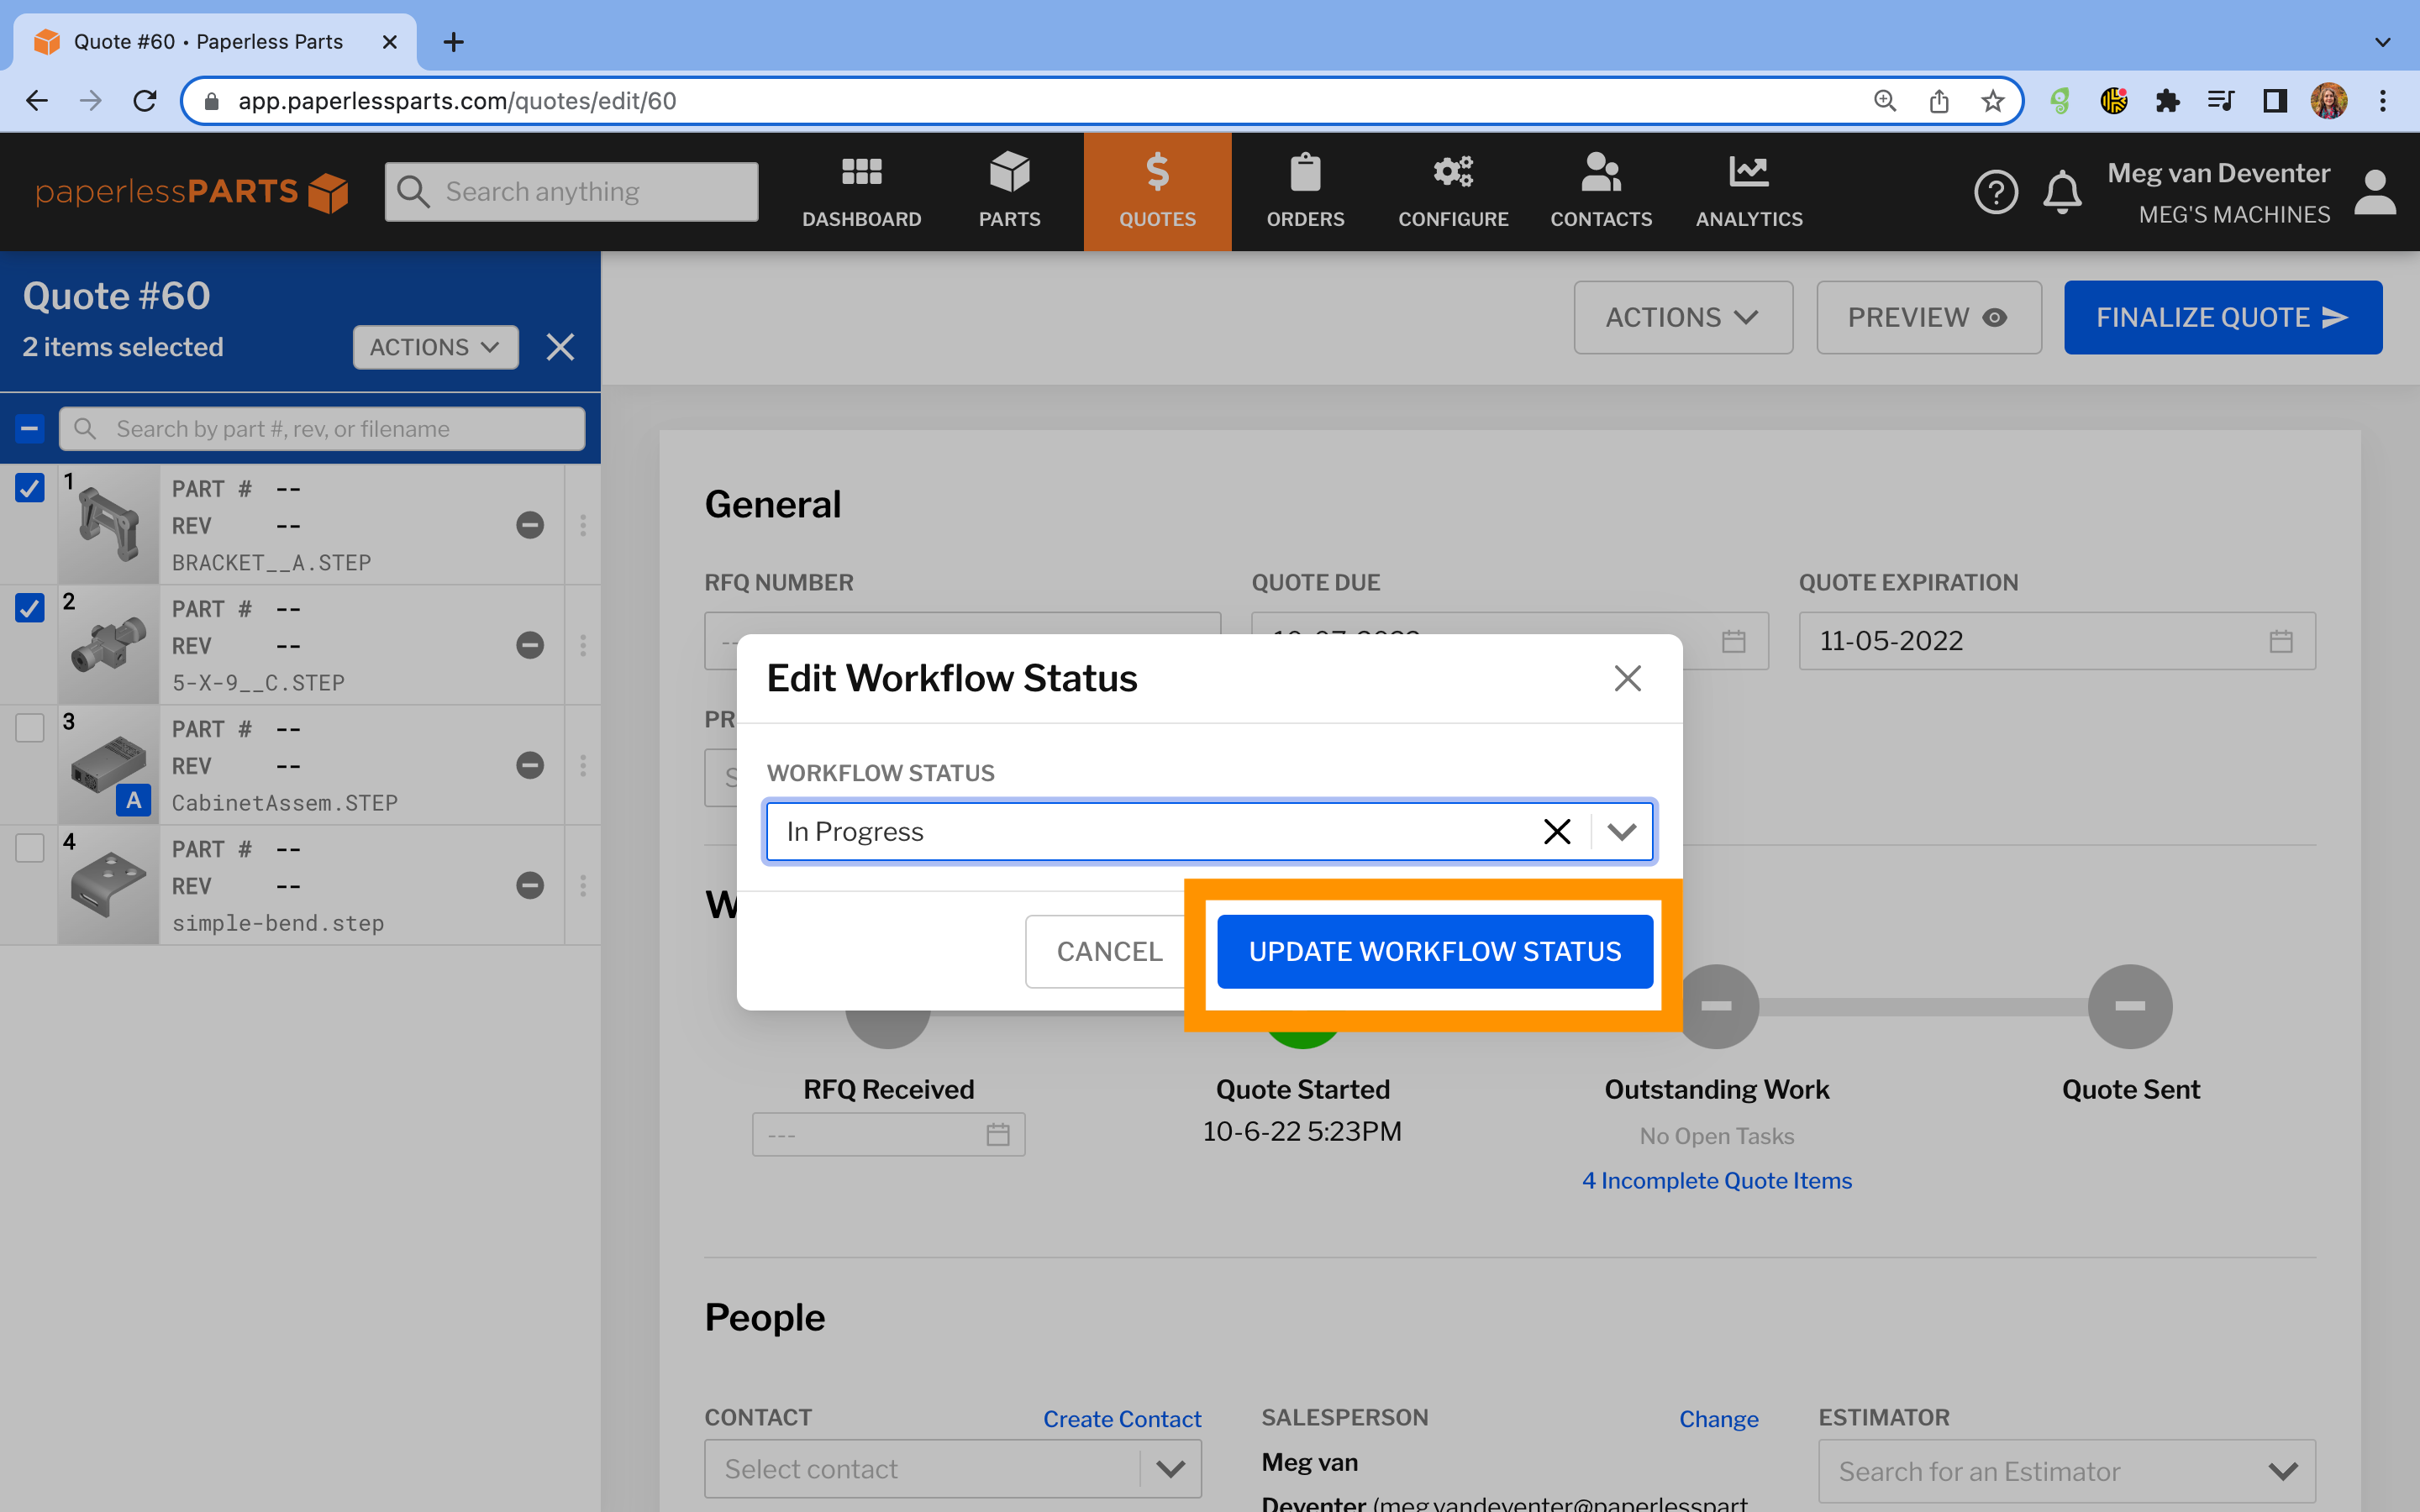
Task: Deselect all parts with the minus checkbox
Action: tap(30, 428)
